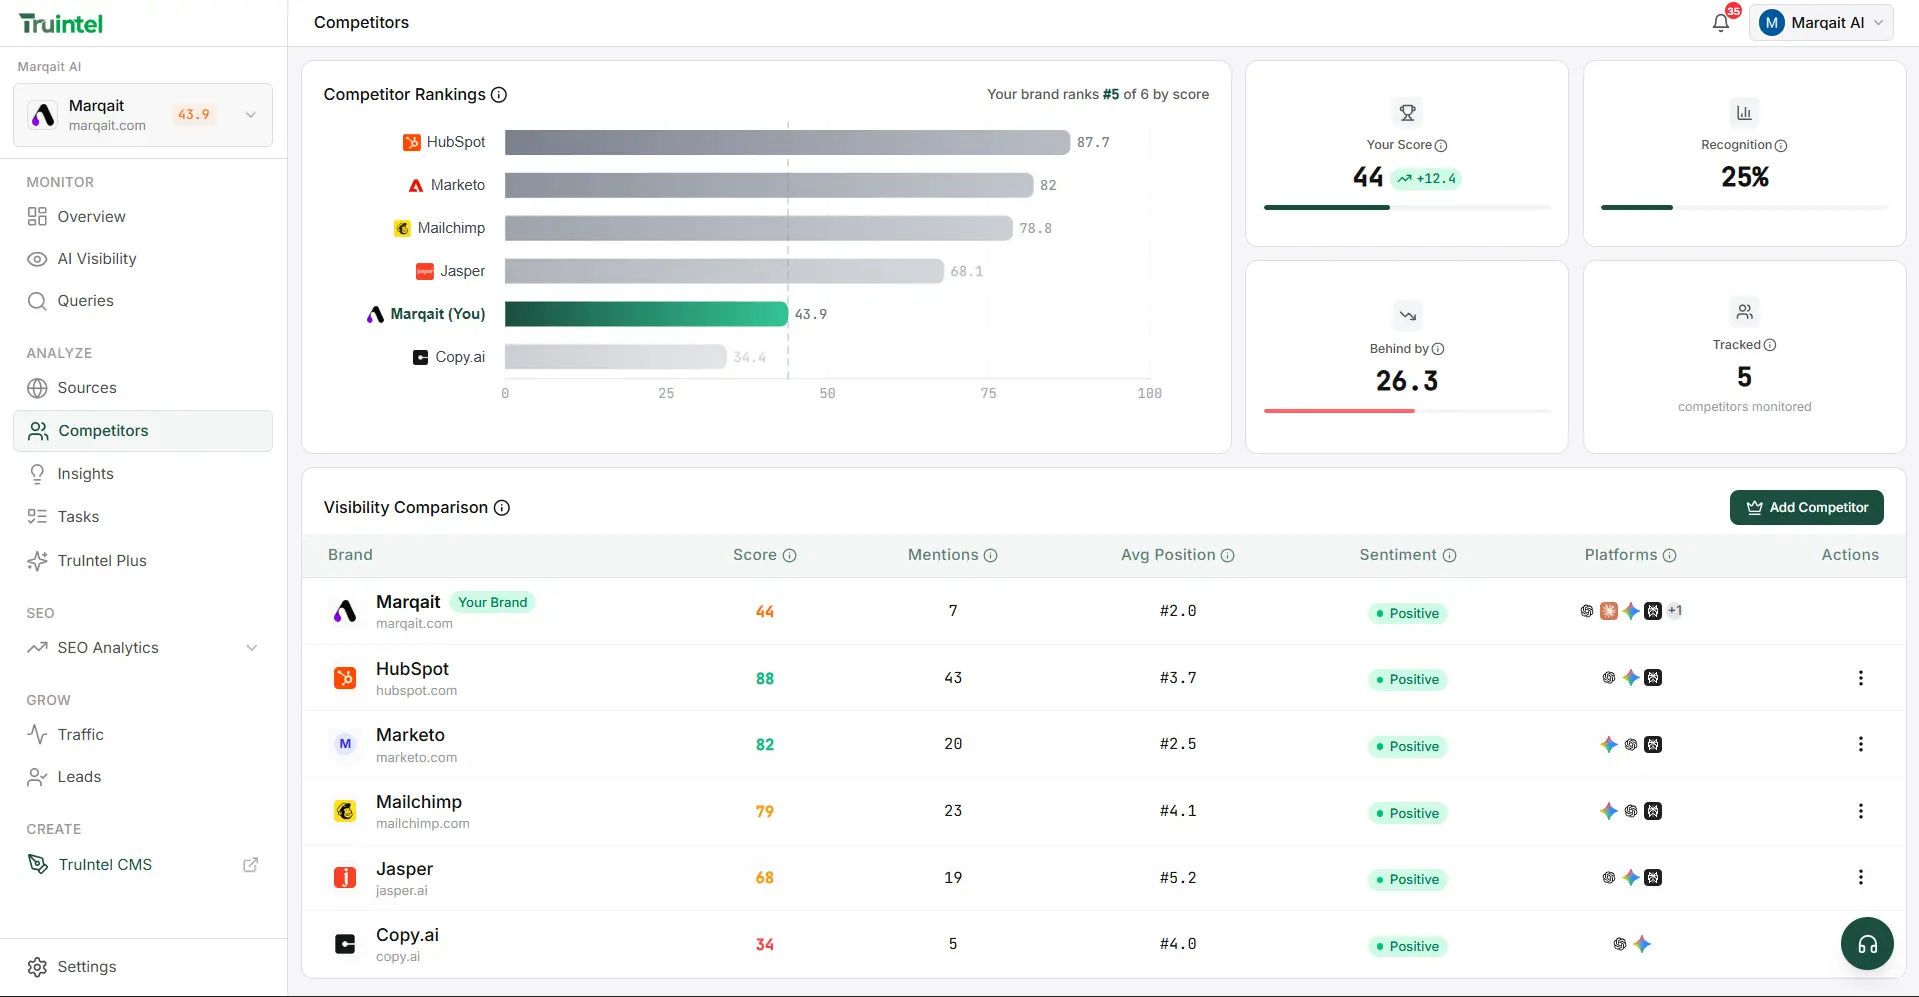1919x997 pixels.
Task: Click the notification bell showing 35 alerts
Action: [x=1721, y=22]
